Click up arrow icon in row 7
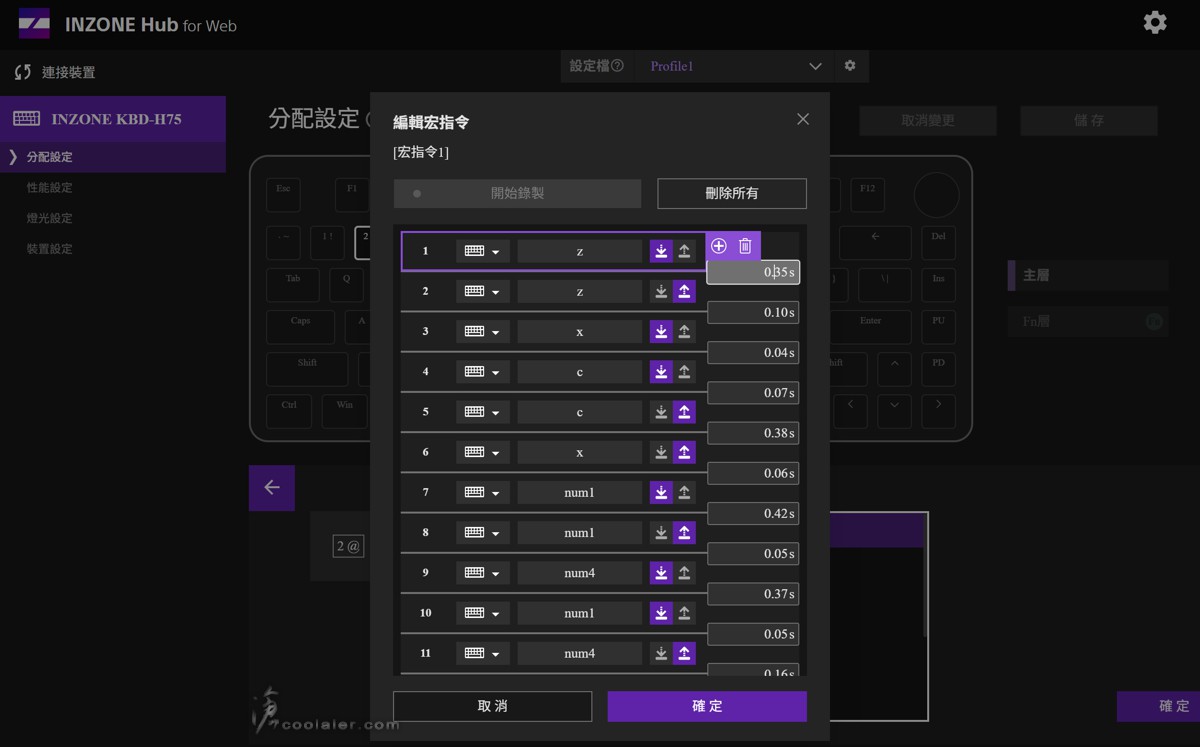 pos(684,492)
